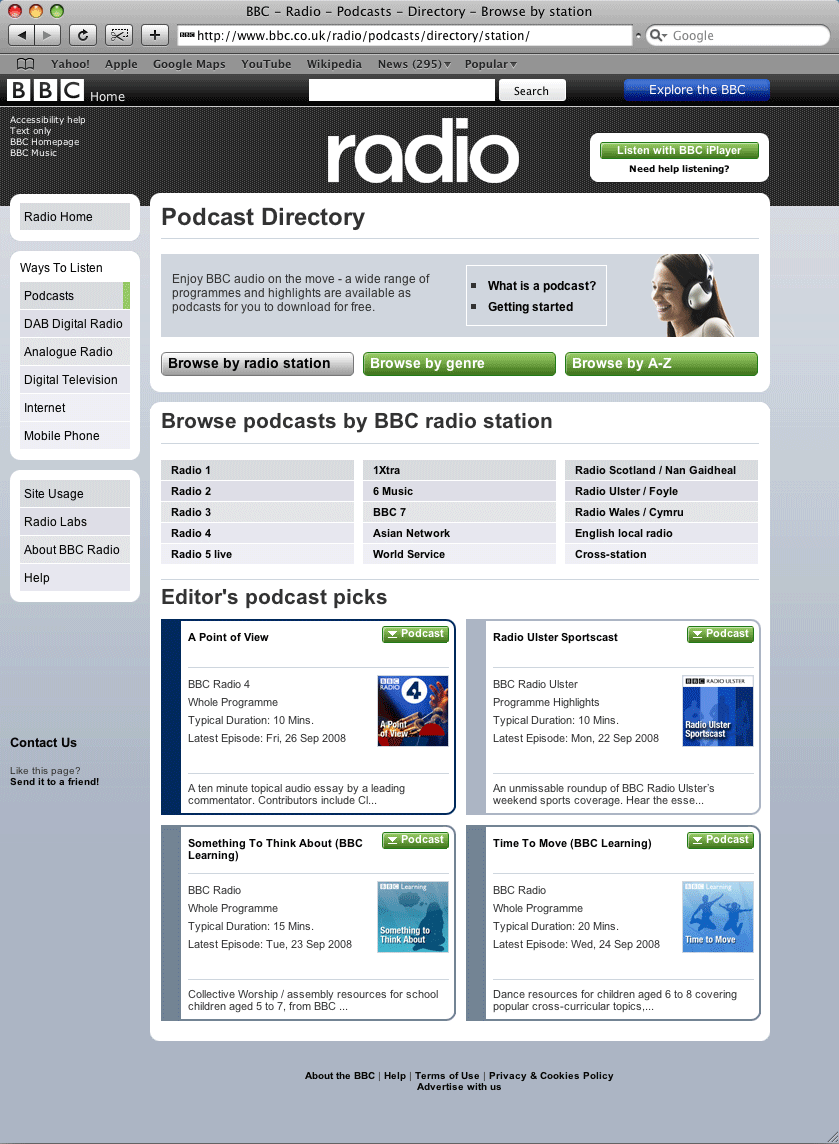Expand the Popular bookmarks dropdown
839x1144 pixels.
click(490, 64)
